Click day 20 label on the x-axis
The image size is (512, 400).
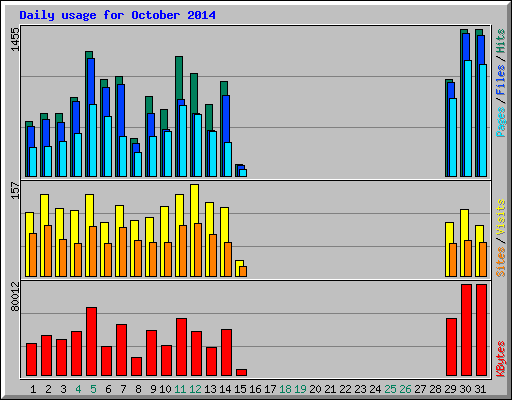(315, 389)
